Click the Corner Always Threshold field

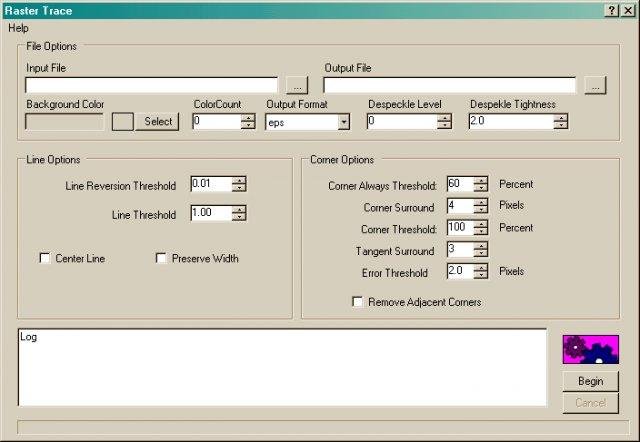[x=460, y=184]
